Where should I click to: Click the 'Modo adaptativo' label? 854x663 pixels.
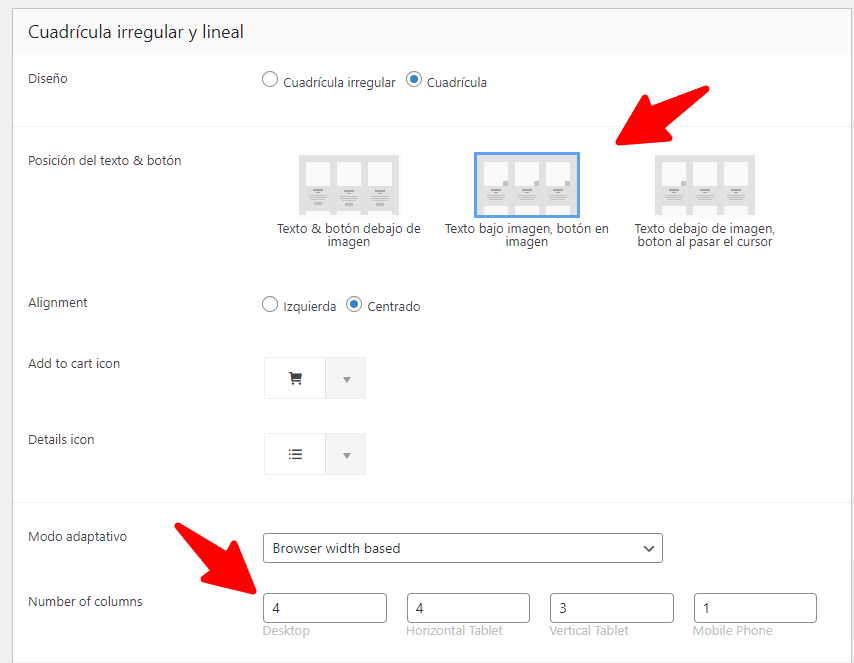(77, 537)
